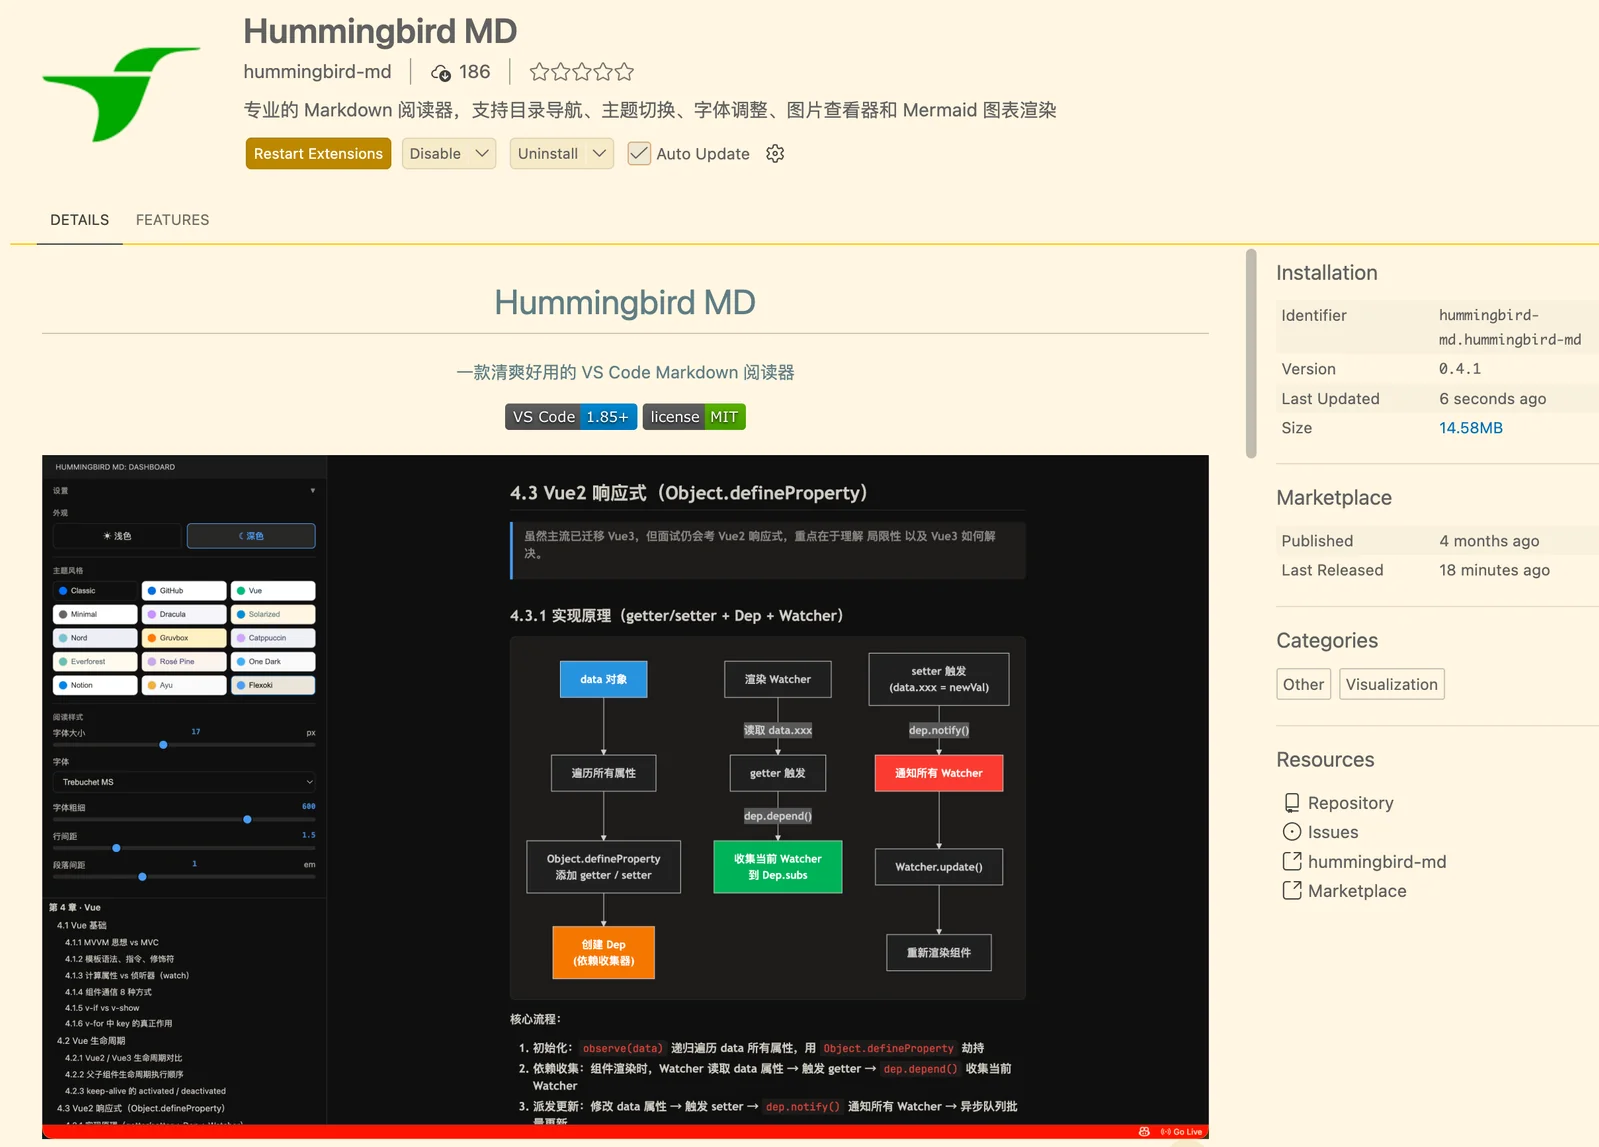Click the install count cloud icon
The width and height of the screenshot is (1599, 1147).
tap(441, 73)
